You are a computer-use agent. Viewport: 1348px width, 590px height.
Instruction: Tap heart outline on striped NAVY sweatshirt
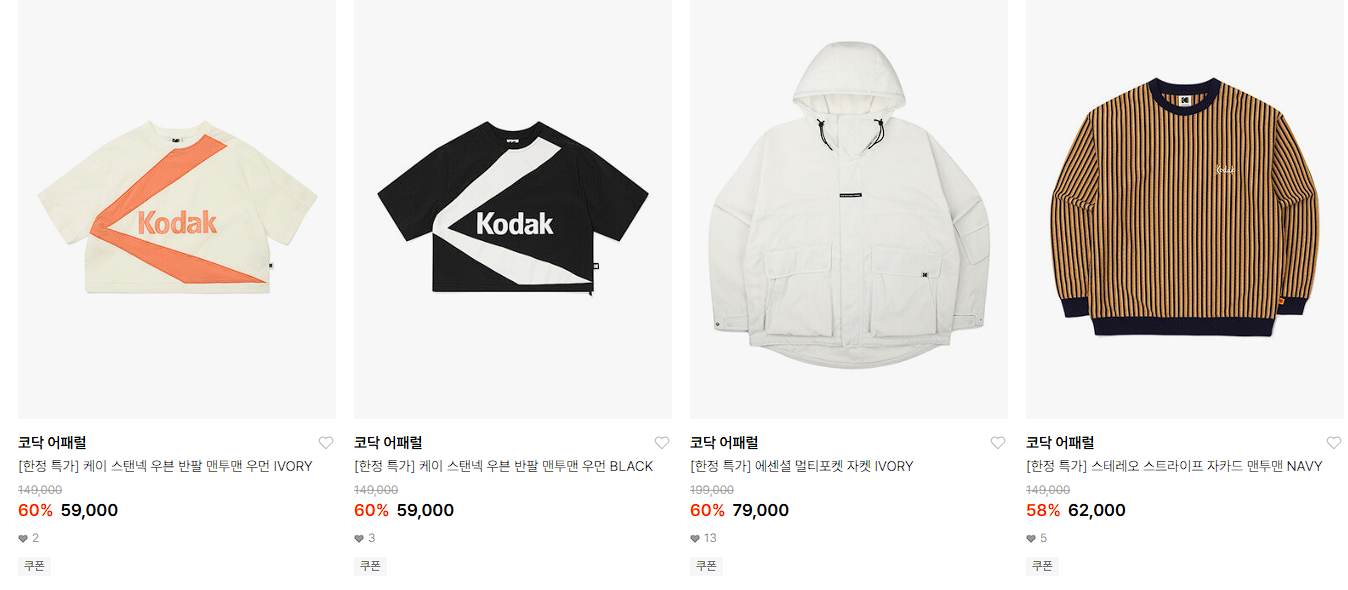[x=1334, y=443]
